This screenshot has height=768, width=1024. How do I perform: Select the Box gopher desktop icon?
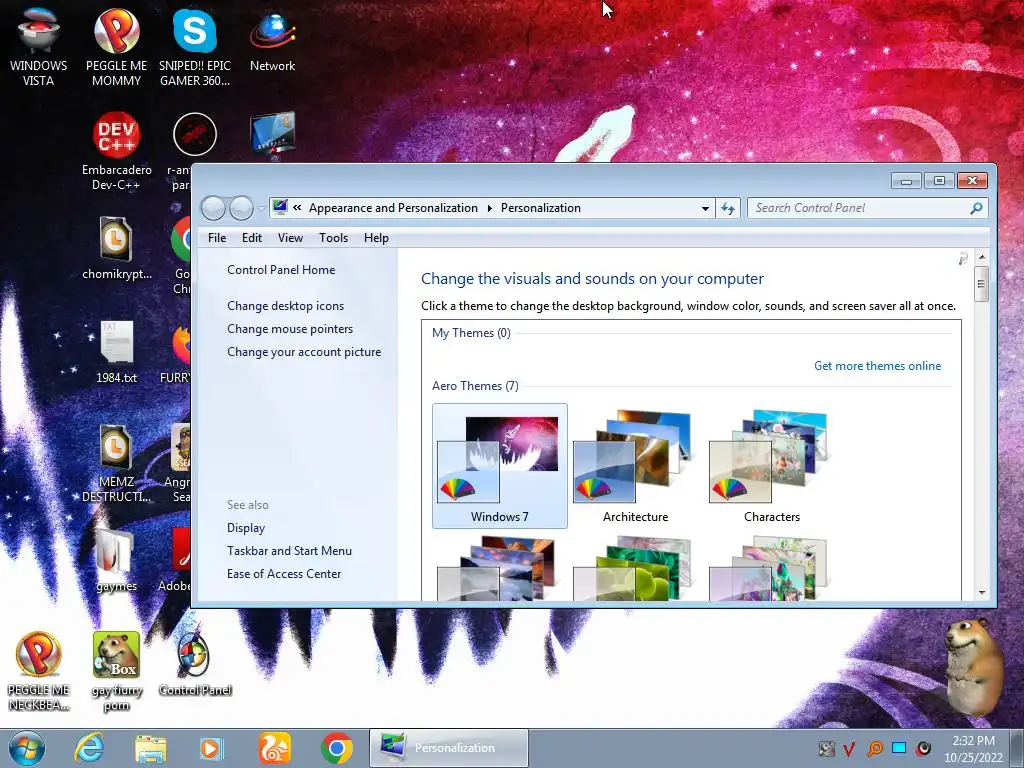click(x=116, y=670)
